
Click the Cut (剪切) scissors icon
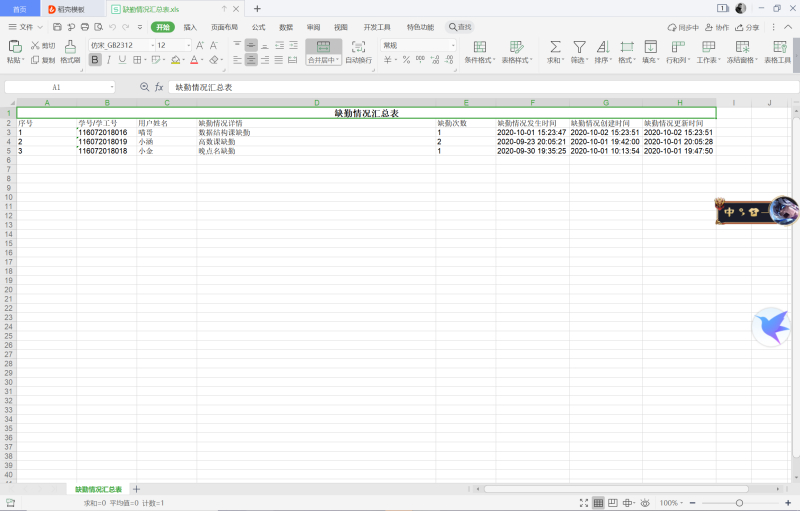35,45
